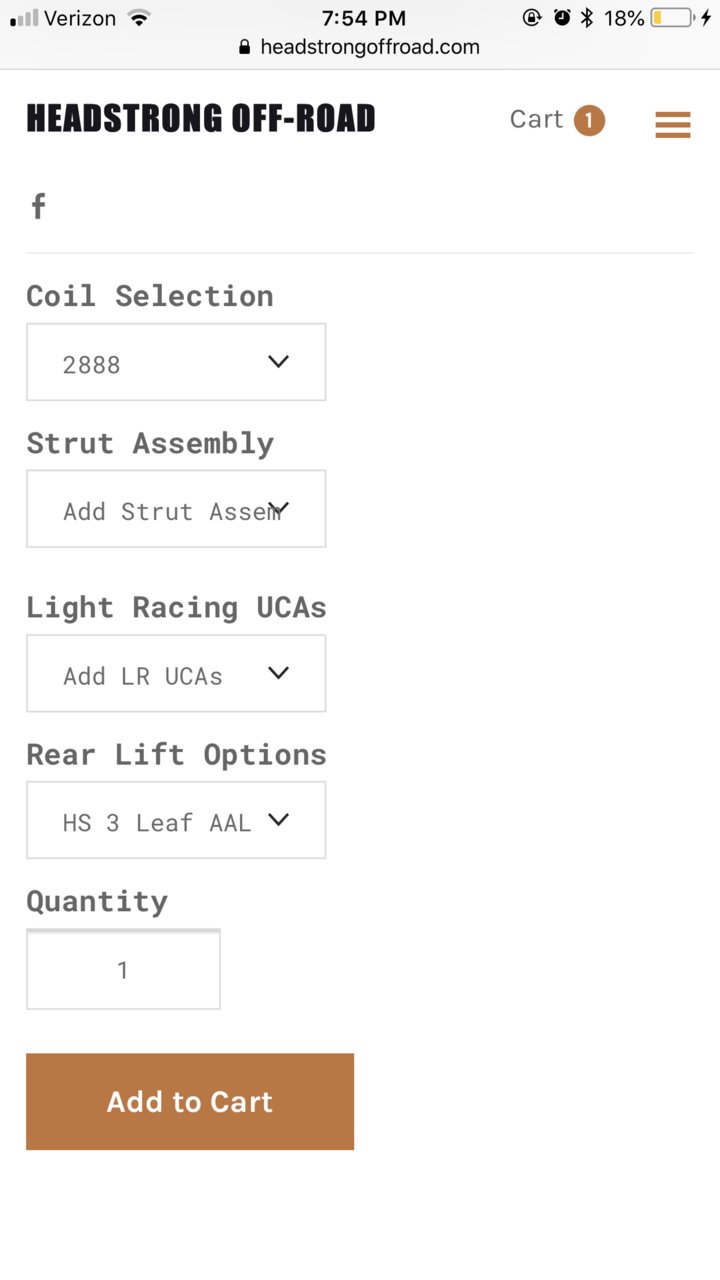Tap the 7:54 PM status bar clock
The width and height of the screenshot is (720, 1280).
364,18
